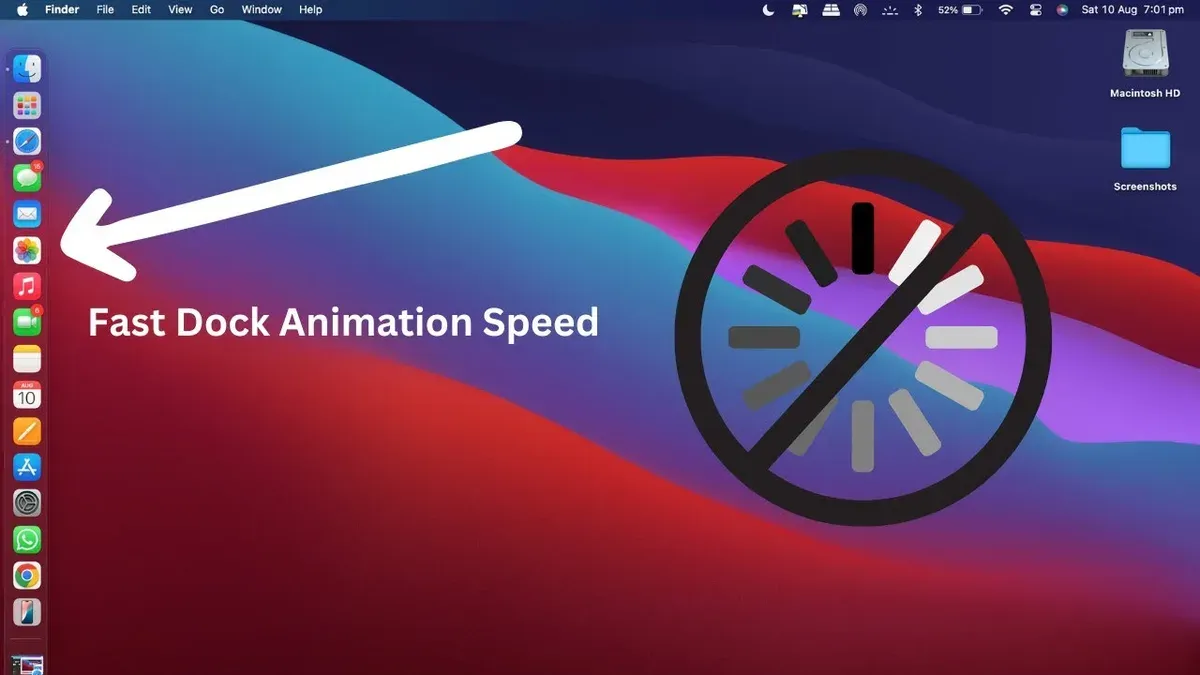1200x675 pixels.
Task: Open the Window menu
Action: pos(262,9)
